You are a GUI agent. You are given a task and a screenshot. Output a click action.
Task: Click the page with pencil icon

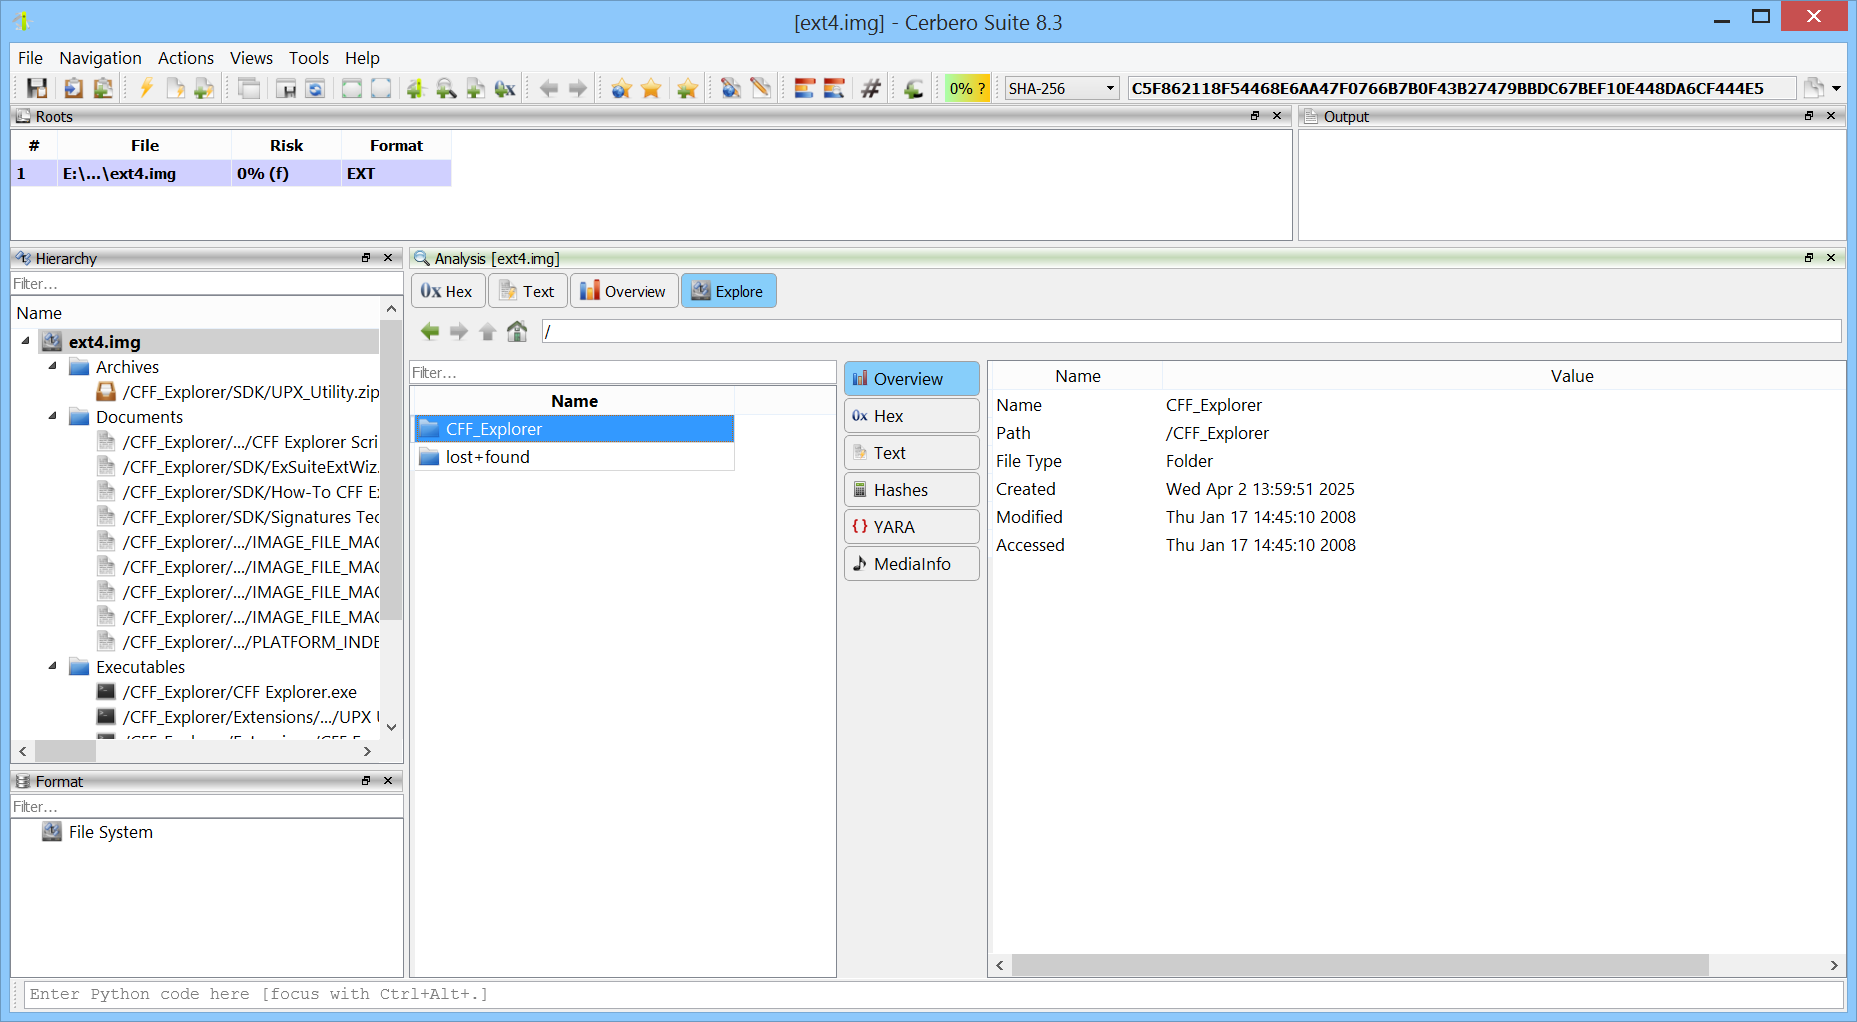pyautogui.click(x=761, y=88)
